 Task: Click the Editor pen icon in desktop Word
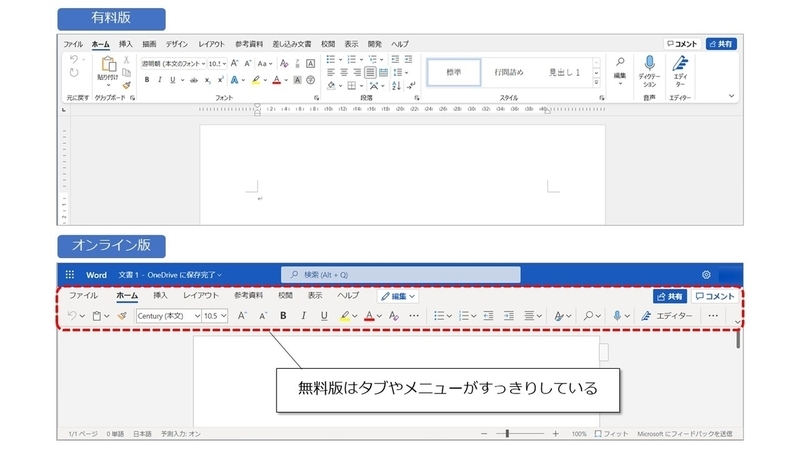680,63
